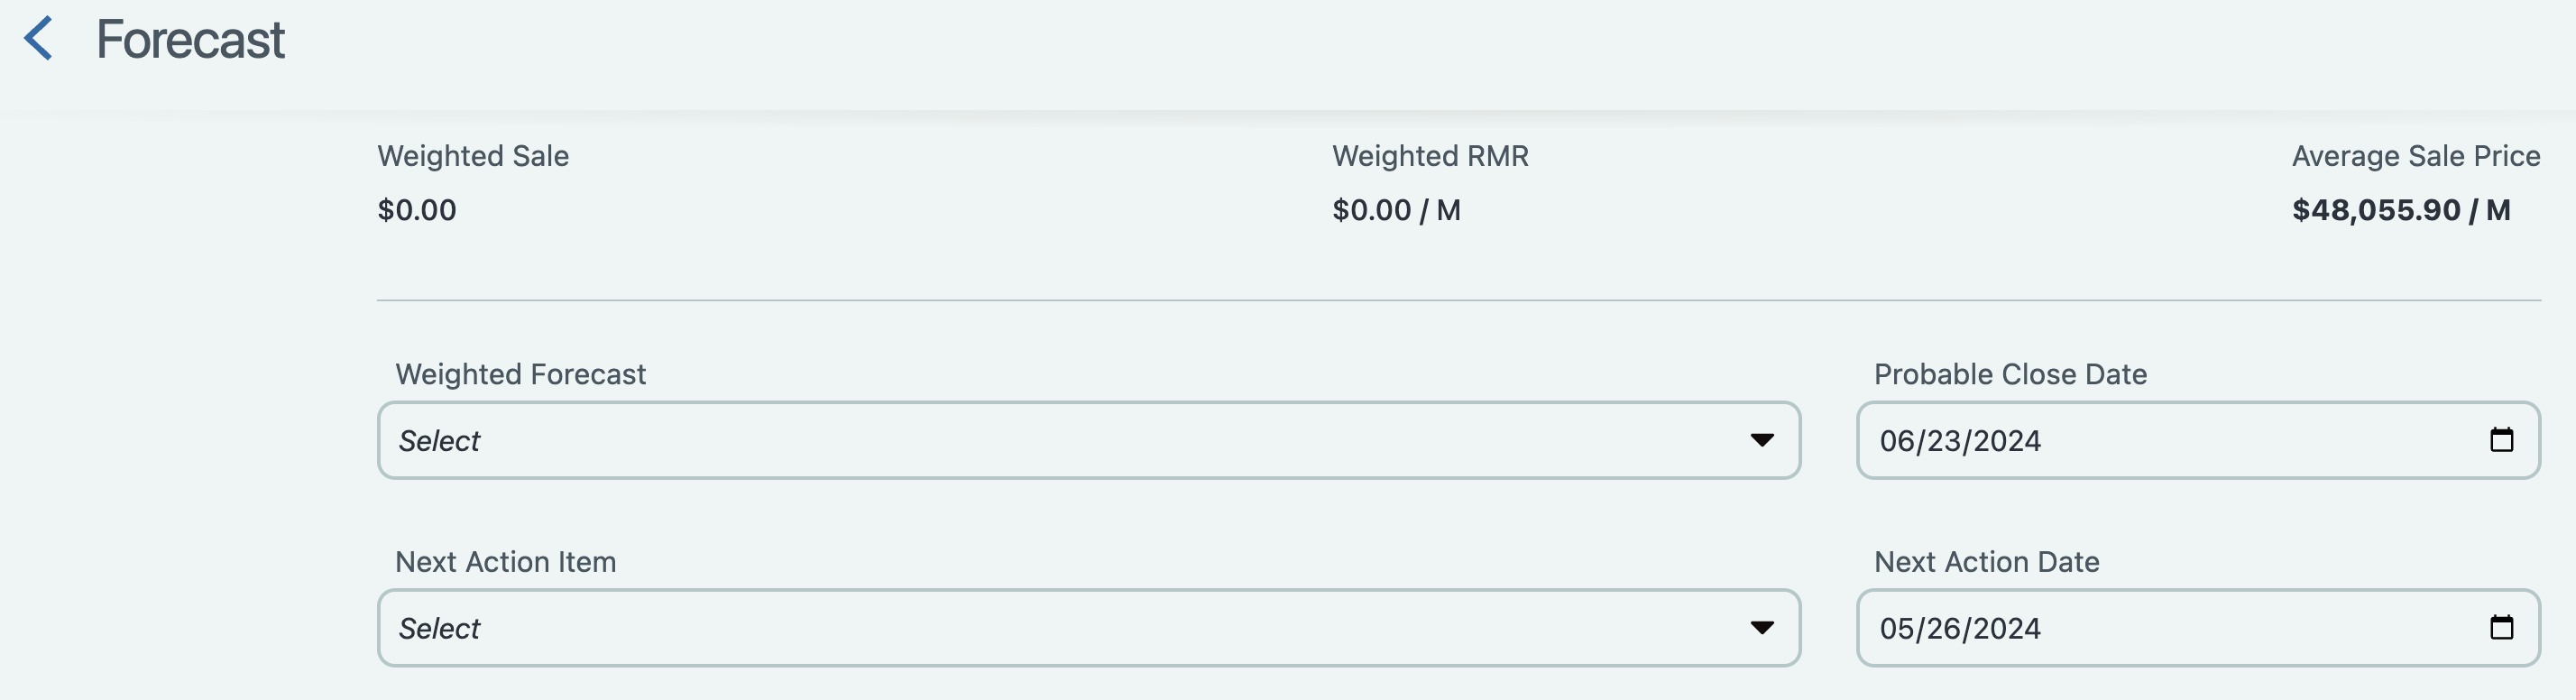Click the Average Sale Price label

[2416, 156]
